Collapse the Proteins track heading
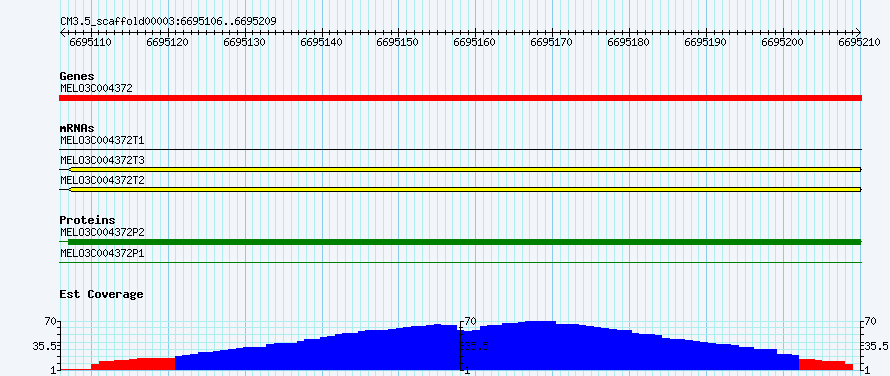 (87, 220)
